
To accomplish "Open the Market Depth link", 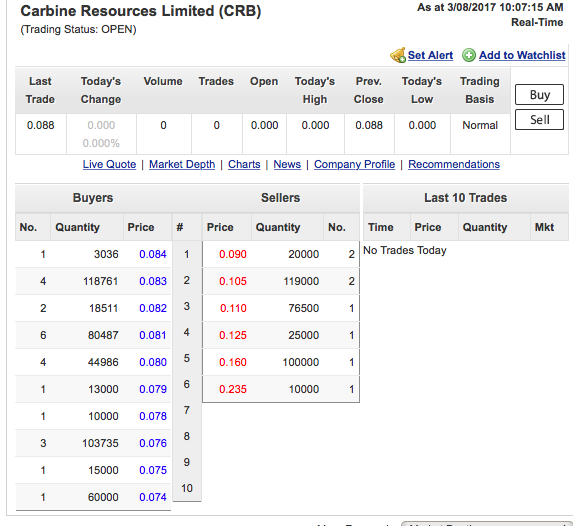I will pos(182,164).
